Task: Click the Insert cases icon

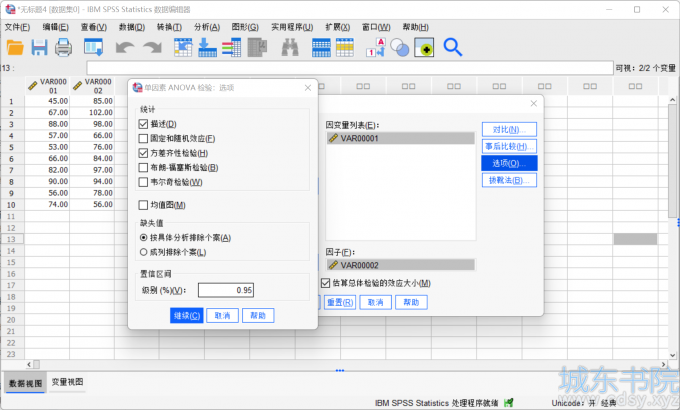Action: point(321,47)
